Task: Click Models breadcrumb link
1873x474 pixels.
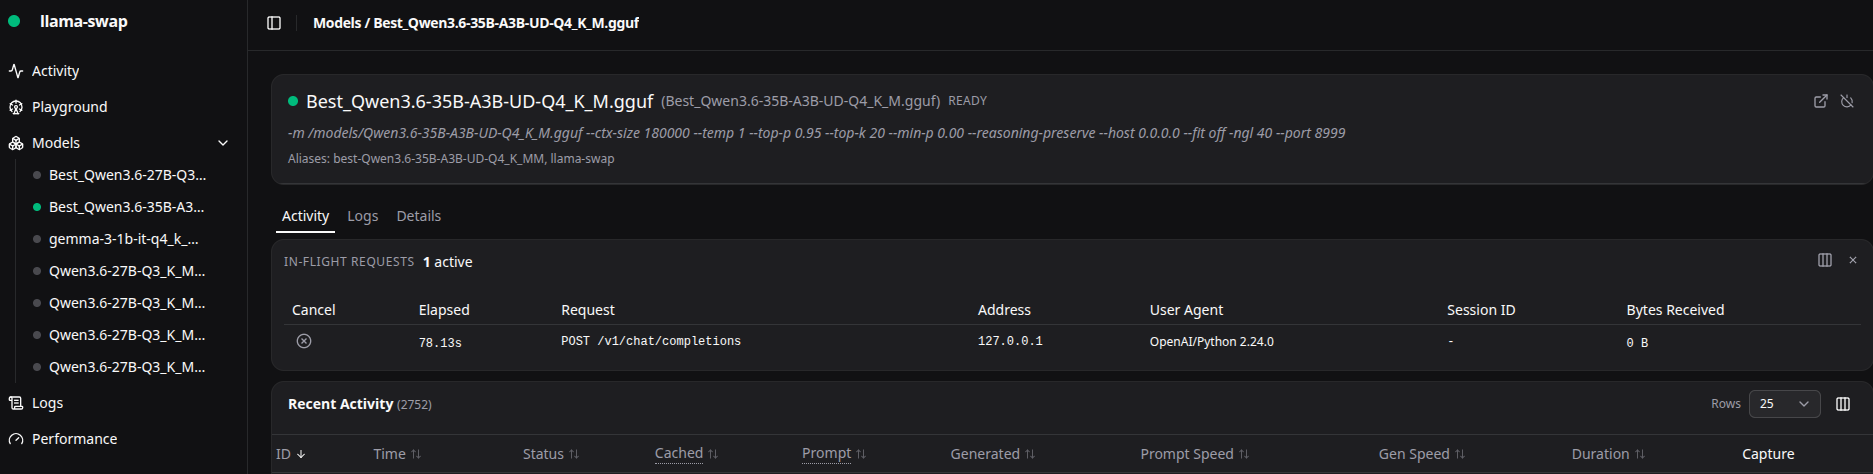Action: coord(337,23)
